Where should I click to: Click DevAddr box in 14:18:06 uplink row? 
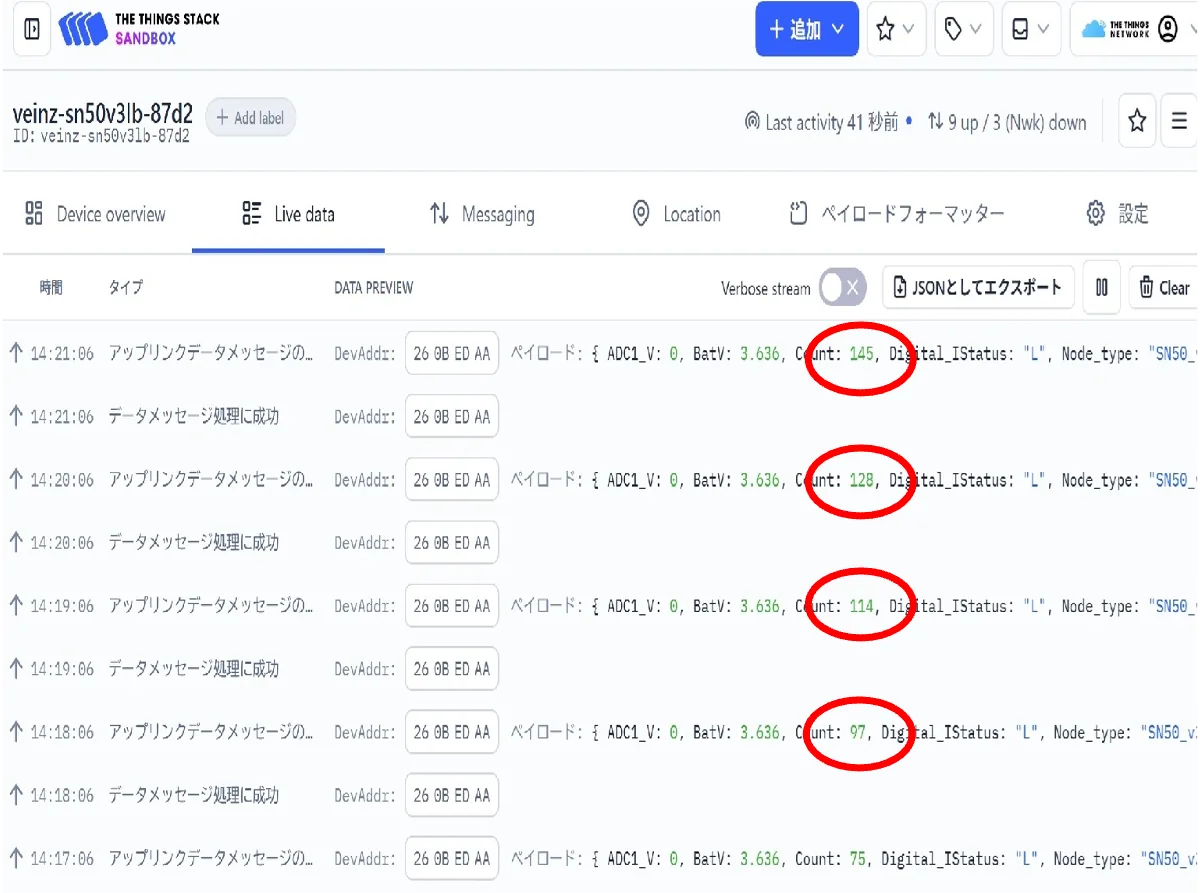coord(452,732)
